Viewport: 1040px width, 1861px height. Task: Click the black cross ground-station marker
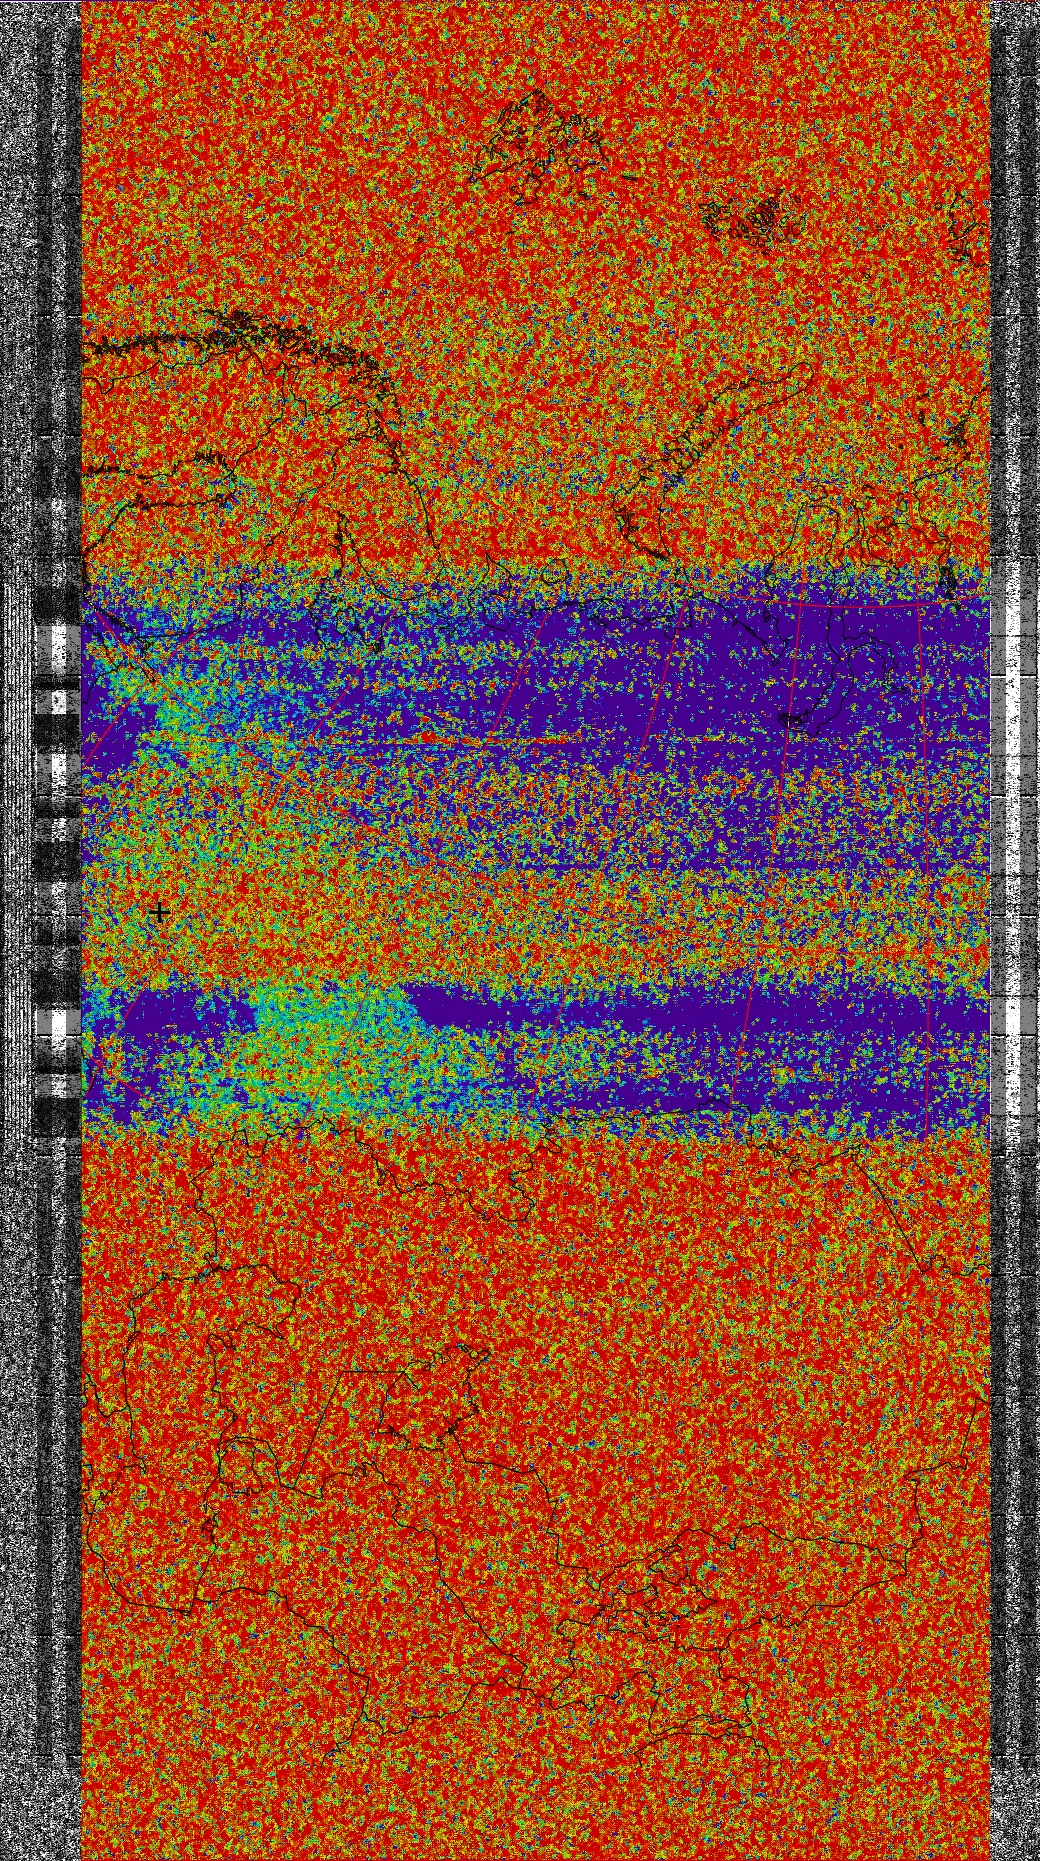(x=159, y=912)
